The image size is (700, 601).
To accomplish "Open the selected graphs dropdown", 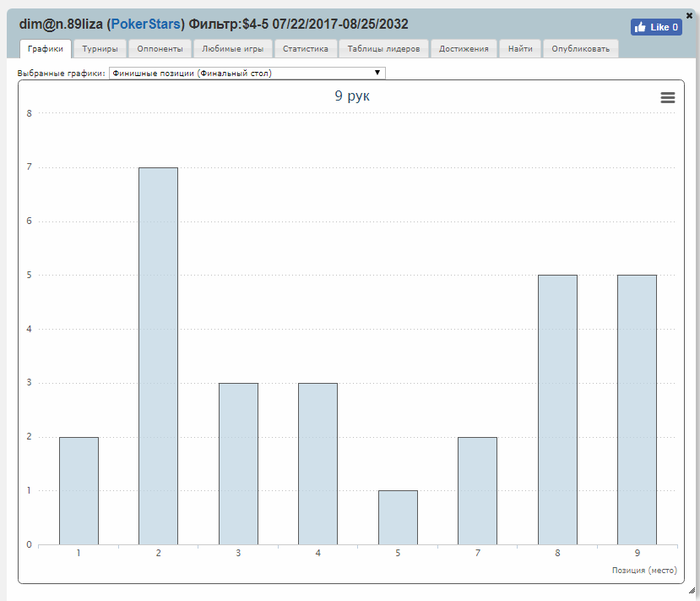I will coord(247,73).
